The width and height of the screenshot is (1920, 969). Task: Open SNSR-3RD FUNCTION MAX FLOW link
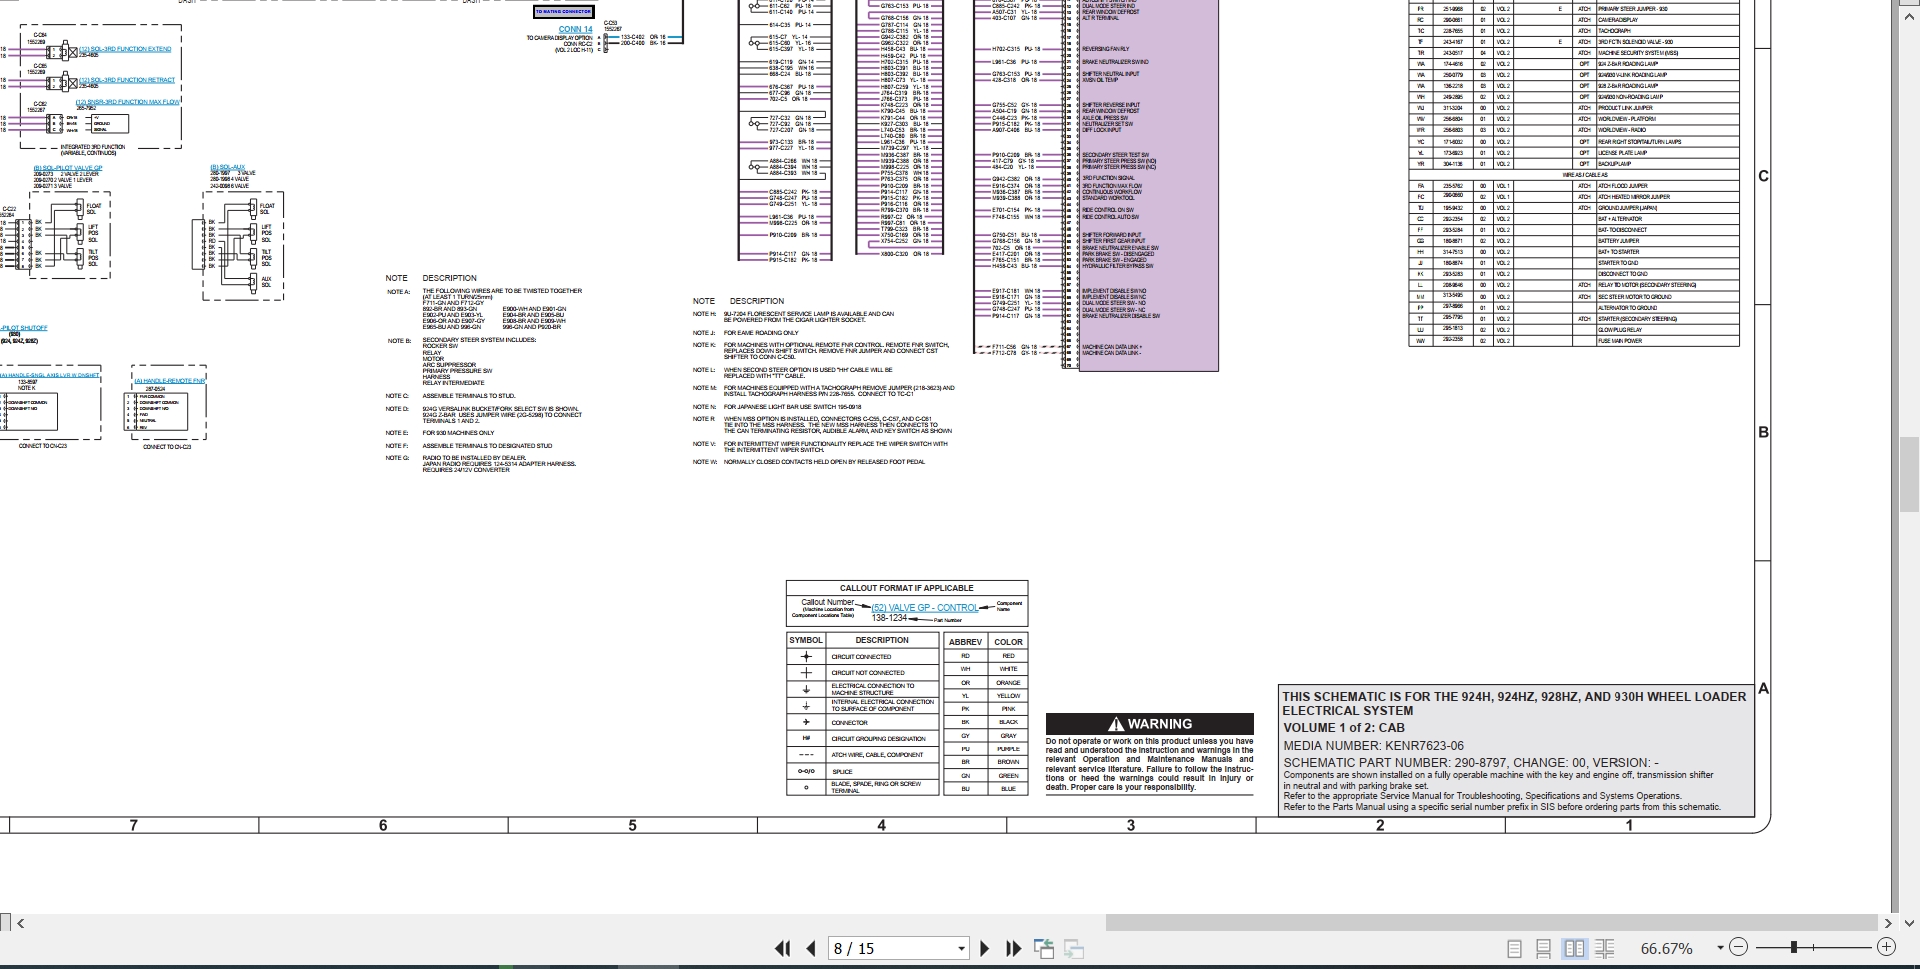coord(128,102)
